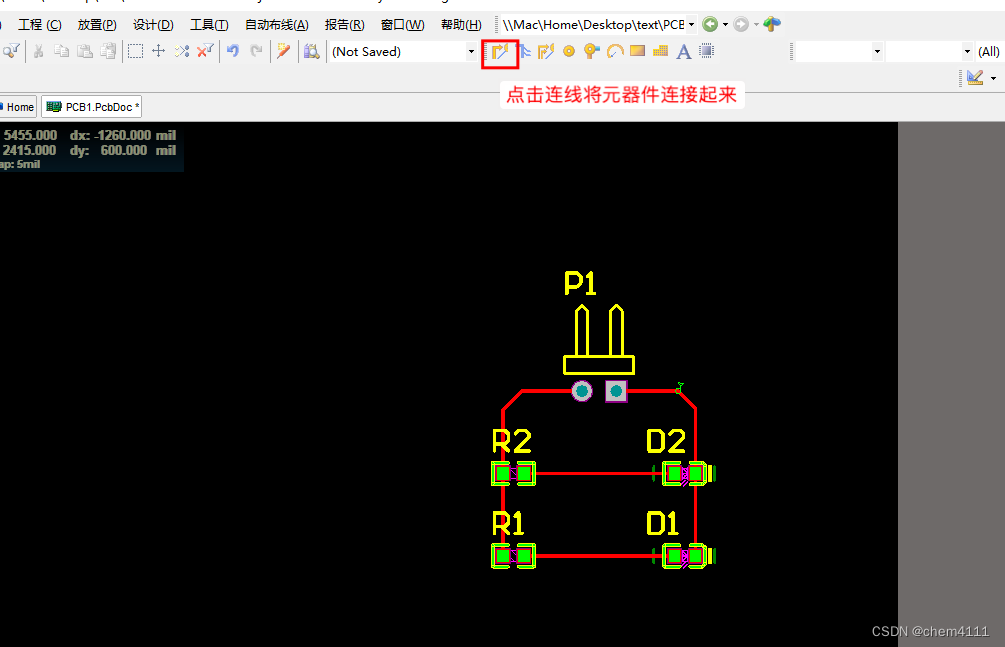Open the 工程(C) project menu
This screenshot has height=647, width=1005.
(40, 25)
